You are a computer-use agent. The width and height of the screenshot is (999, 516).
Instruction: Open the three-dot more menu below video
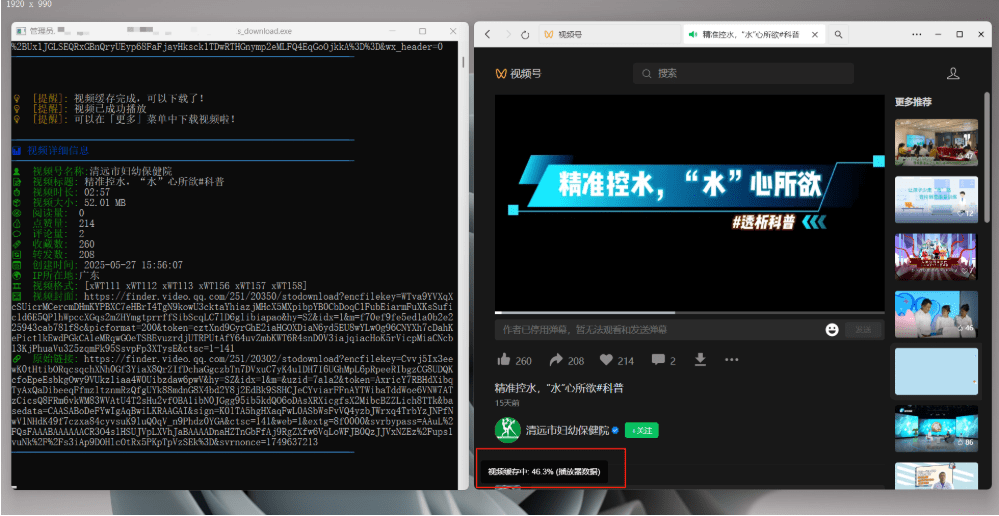(x=732, y=360)
